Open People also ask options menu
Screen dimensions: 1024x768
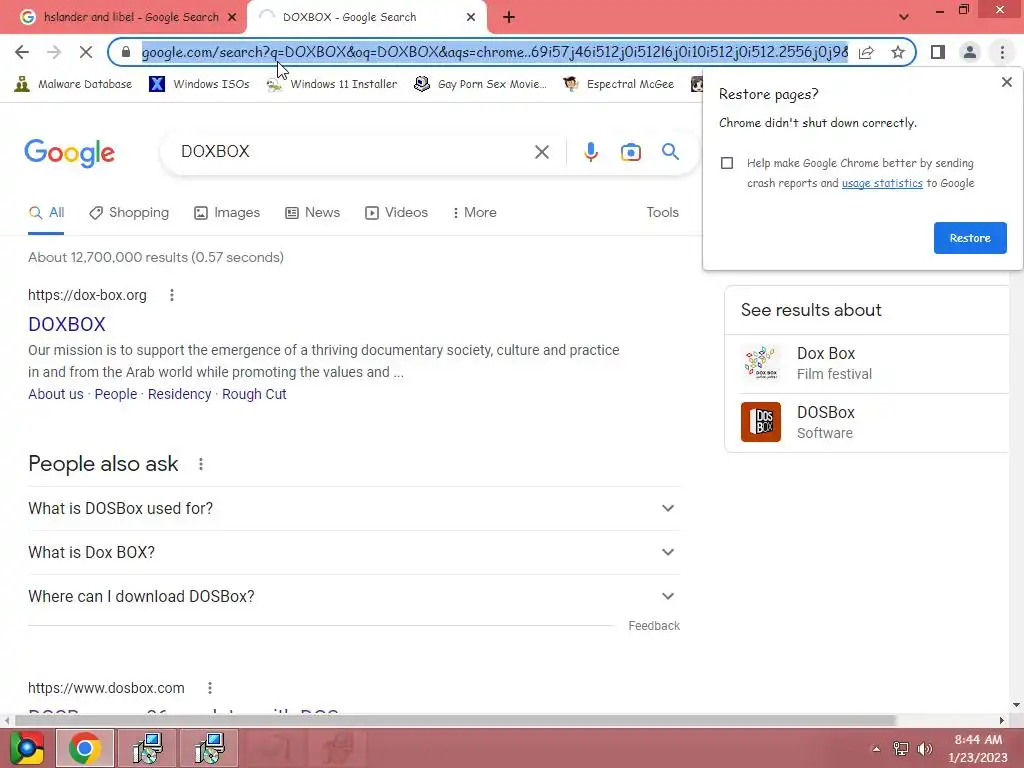pos(200,464)
